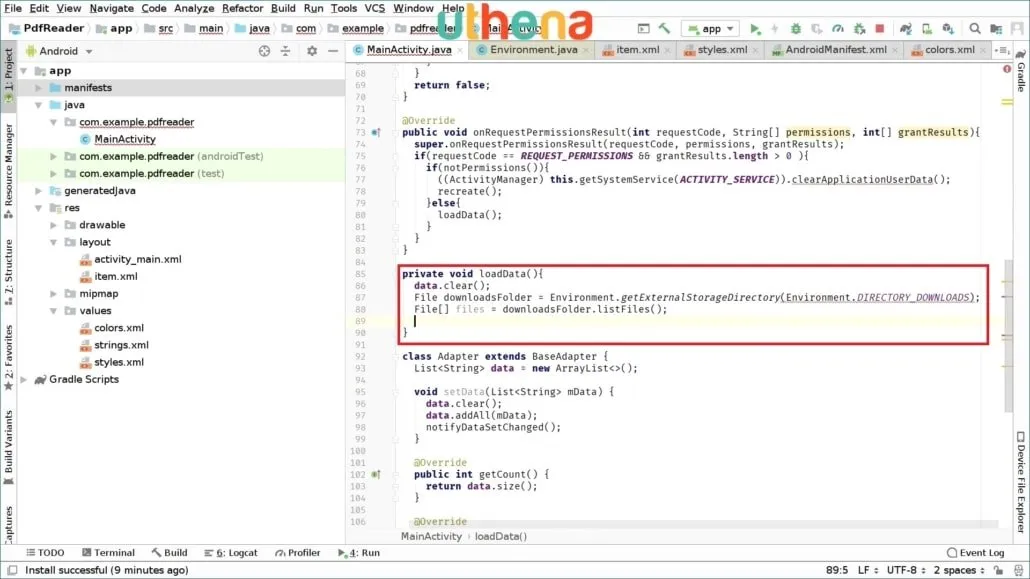Image resolution: width=1030 pixels, height=579 pixels.
Task: Click the Select Run/Debug target window icon
Action: coord(644,29)
